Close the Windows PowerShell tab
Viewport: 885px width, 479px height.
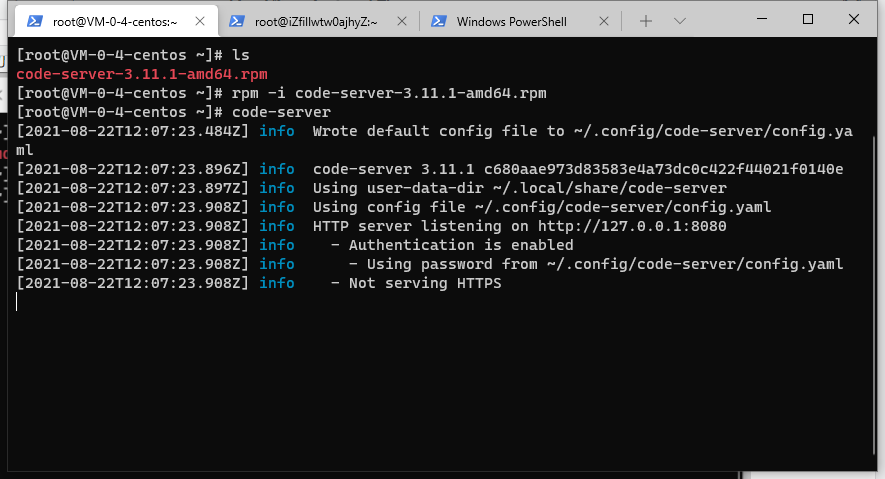[603, 21]
